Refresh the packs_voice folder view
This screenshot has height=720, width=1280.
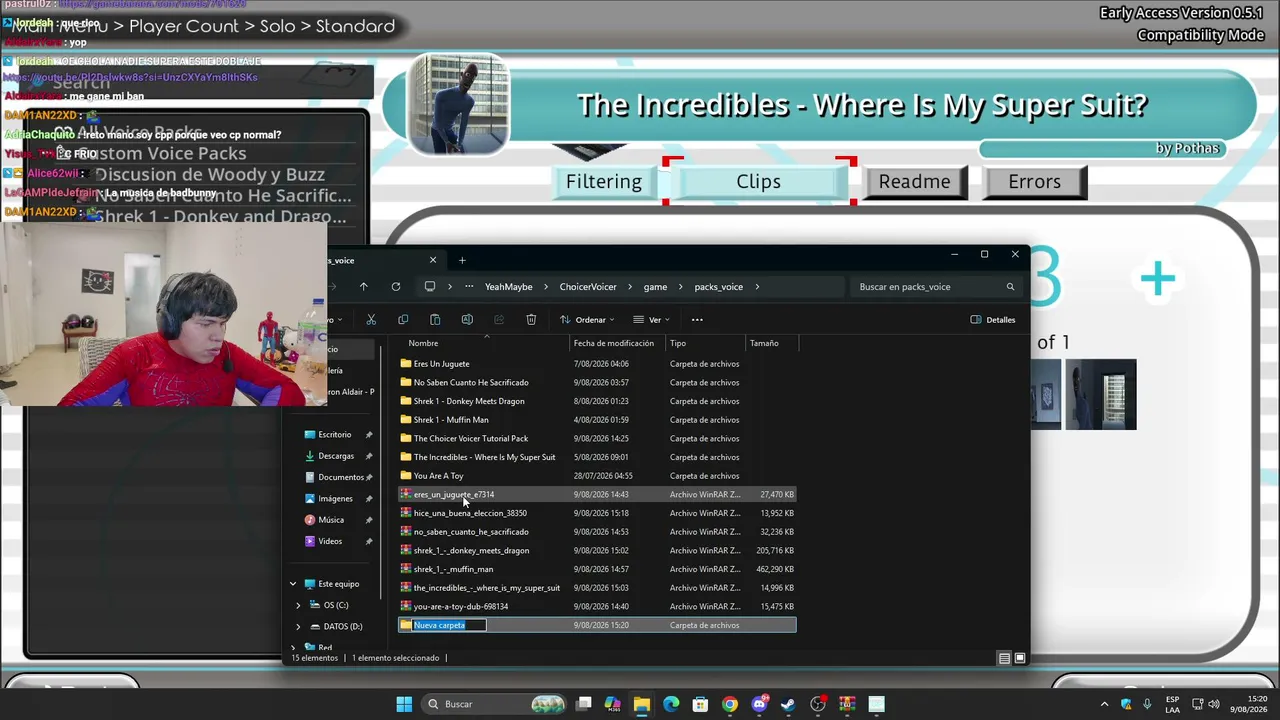click(396, 287)
